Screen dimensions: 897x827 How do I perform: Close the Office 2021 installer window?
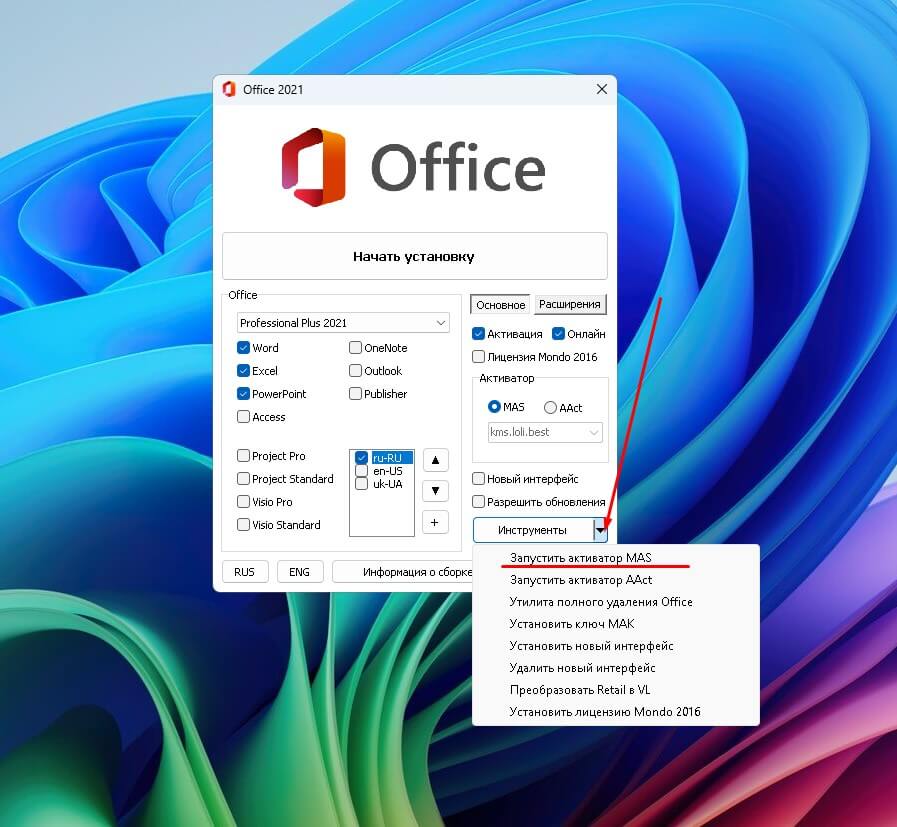click(602, 89)
